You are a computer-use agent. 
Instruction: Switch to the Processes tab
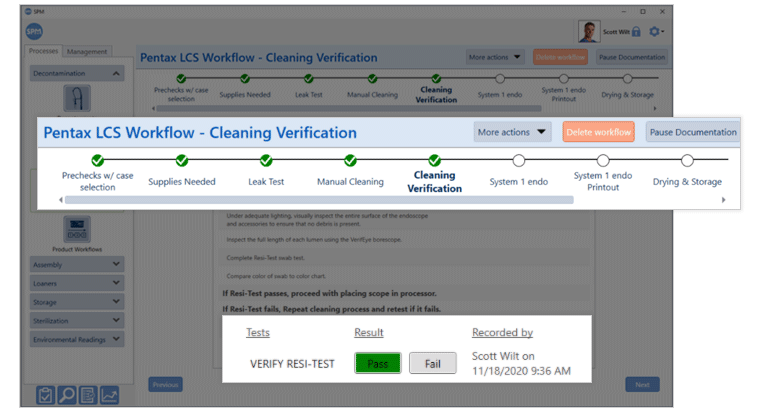[x=43, y=51]
